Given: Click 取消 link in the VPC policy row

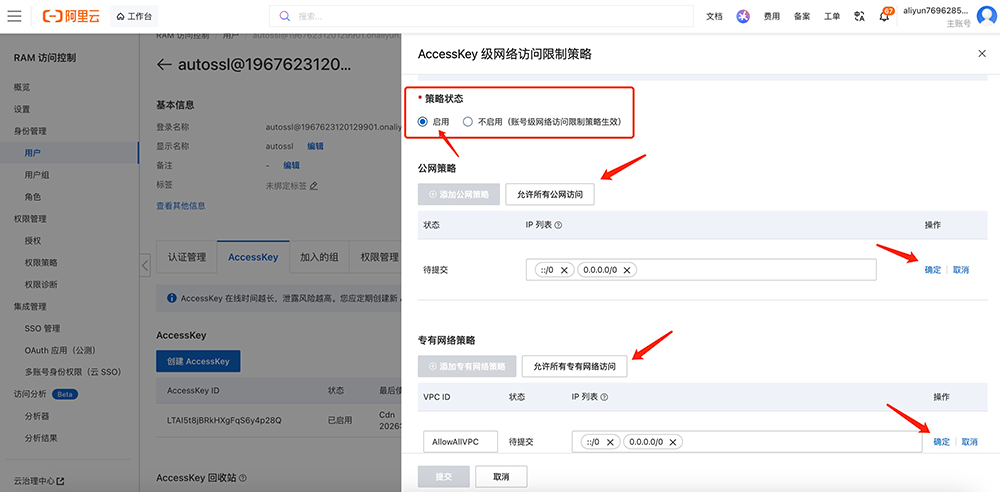Looking at the screenshot, I should 969,442.
